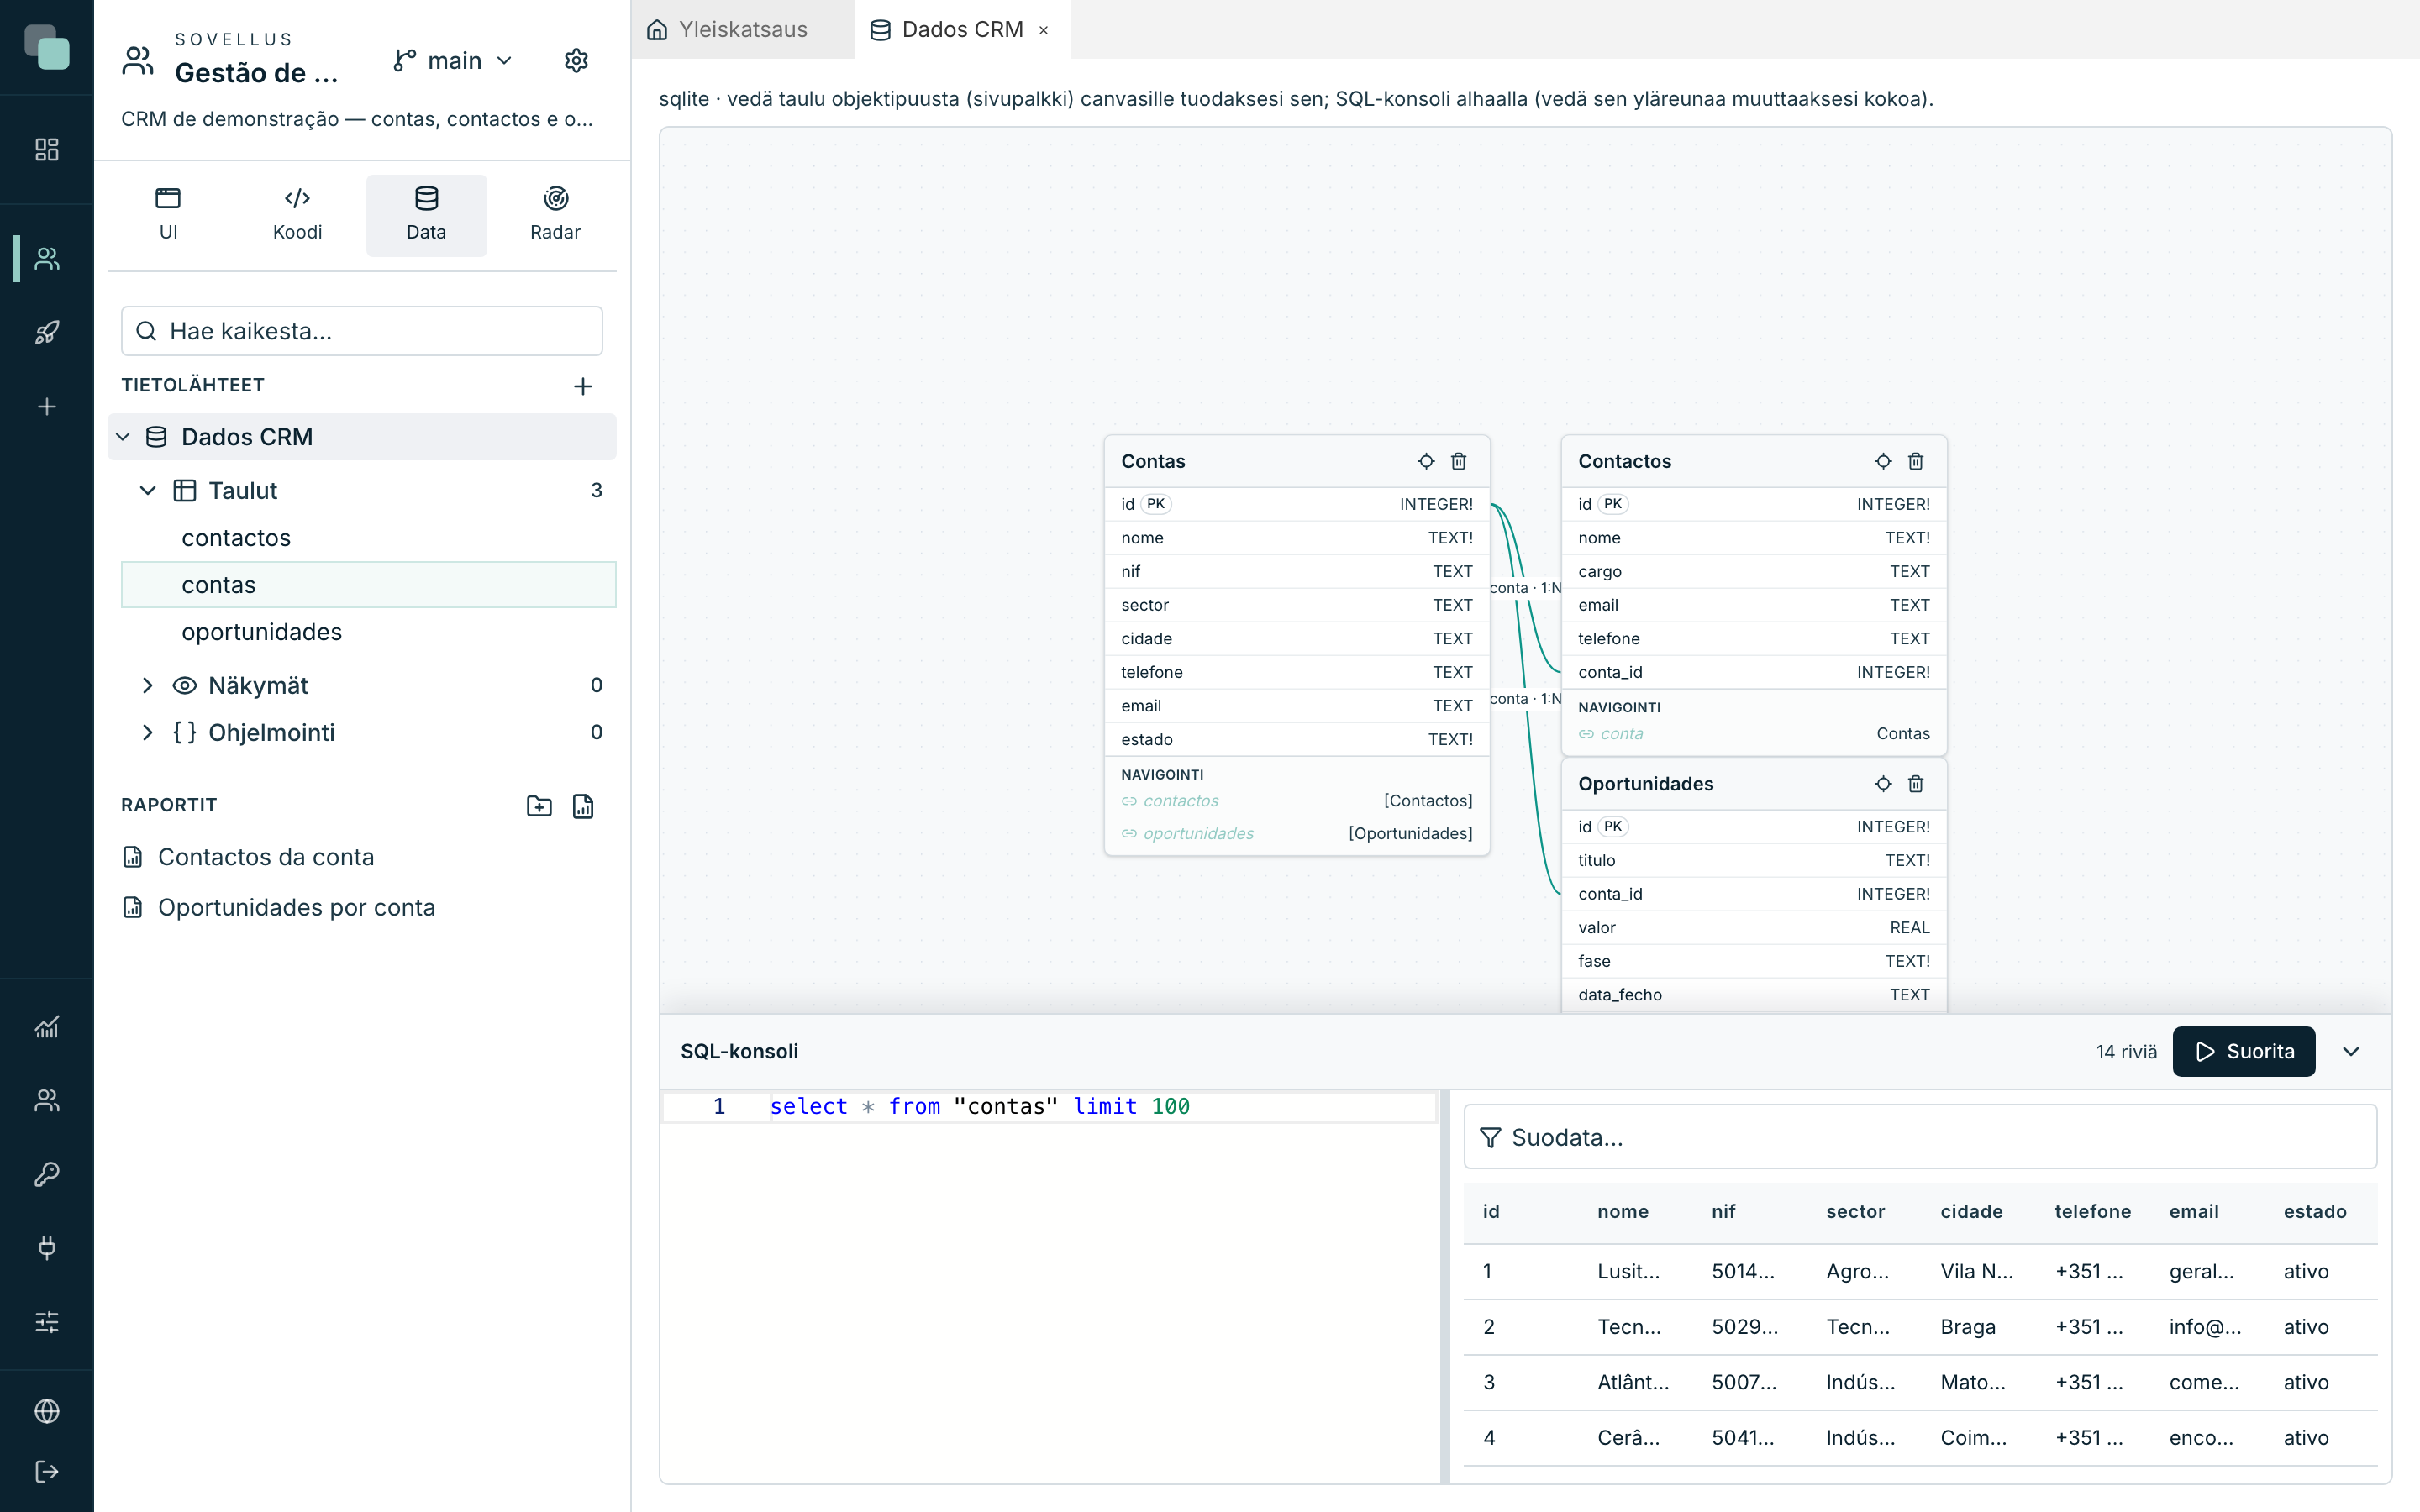Image resolution: width=2420 pixels, height=1512 pixels.
Task: Open app settings gear next to main branch
Action: click(x=576, y=61)
